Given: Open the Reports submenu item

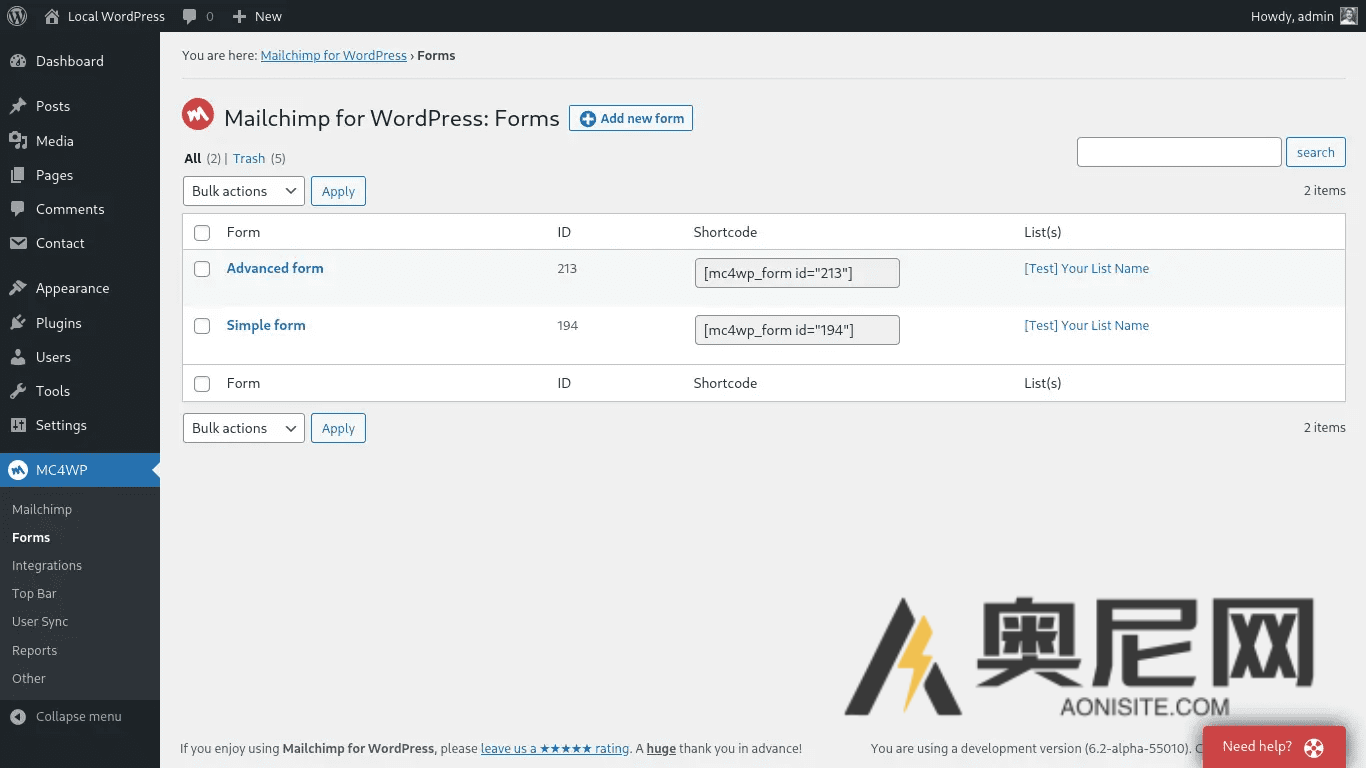Looking at the screenshot, I should click(x=34, y=650).
